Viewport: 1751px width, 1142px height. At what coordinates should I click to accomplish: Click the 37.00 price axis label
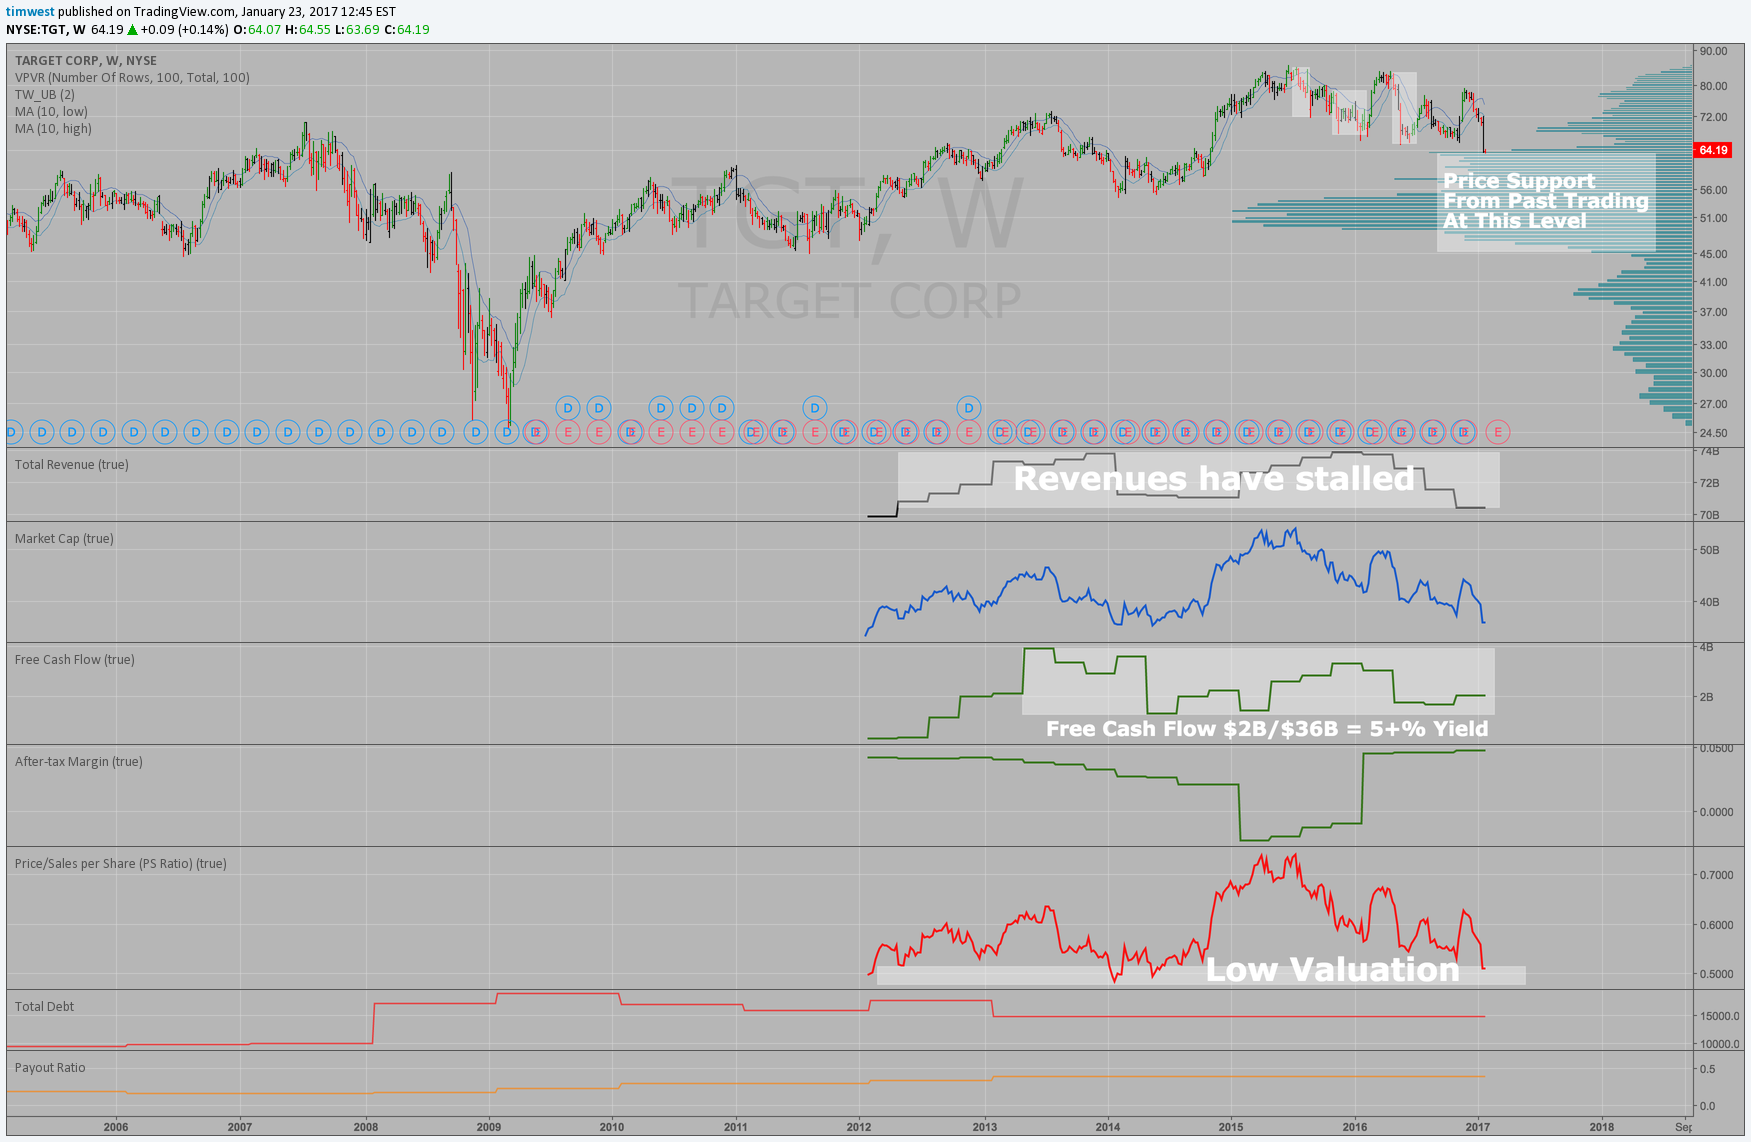click(x=1713, y=312)
